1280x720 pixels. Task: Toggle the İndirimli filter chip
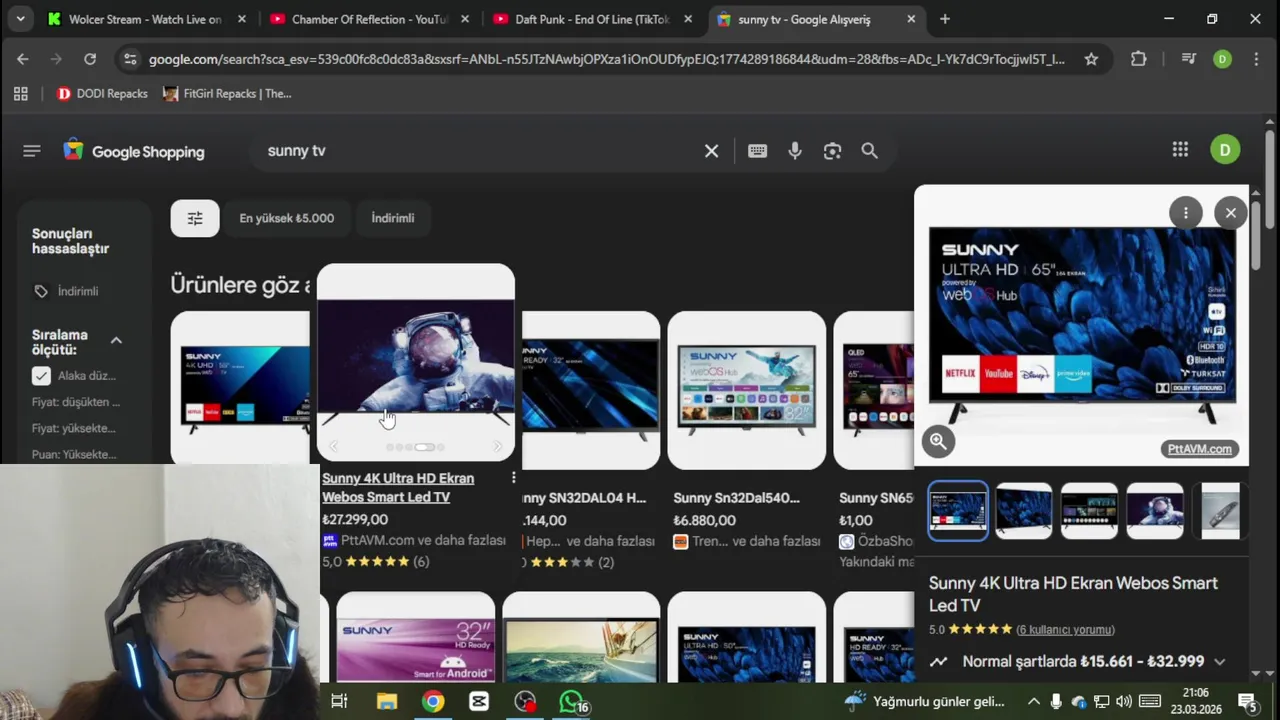(393, 218)
